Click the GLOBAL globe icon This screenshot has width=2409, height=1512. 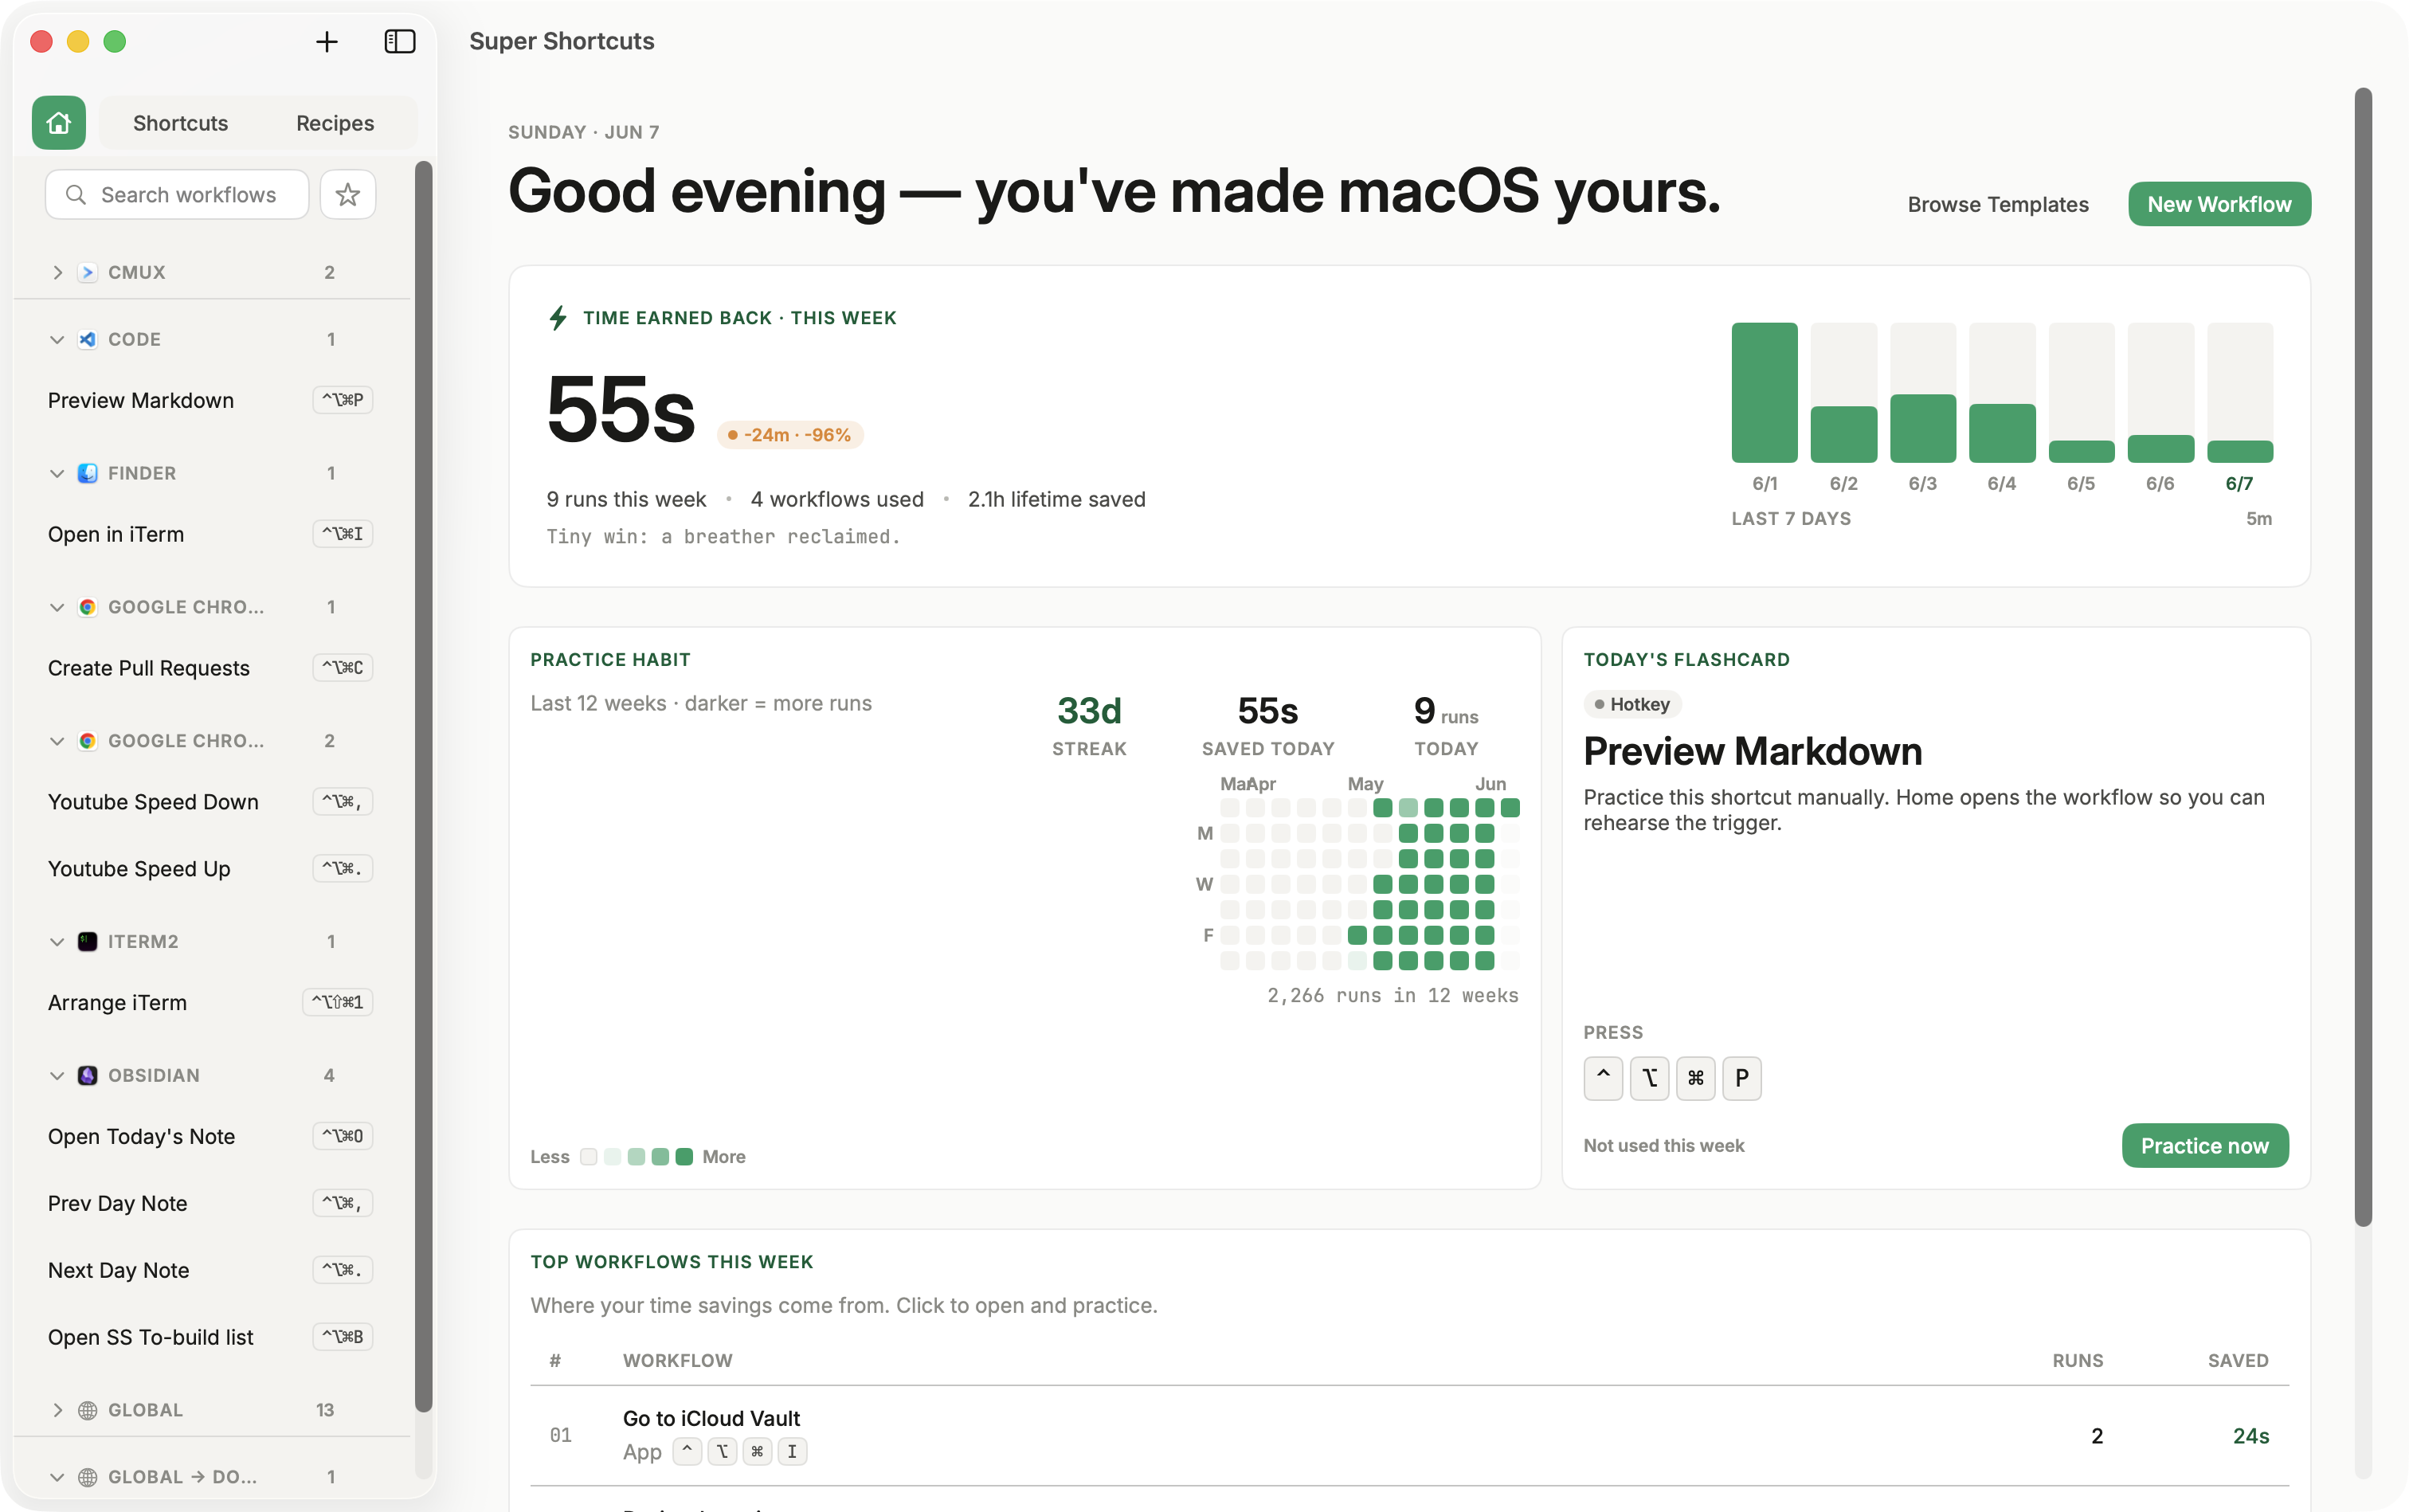[x=88, y=1409]
